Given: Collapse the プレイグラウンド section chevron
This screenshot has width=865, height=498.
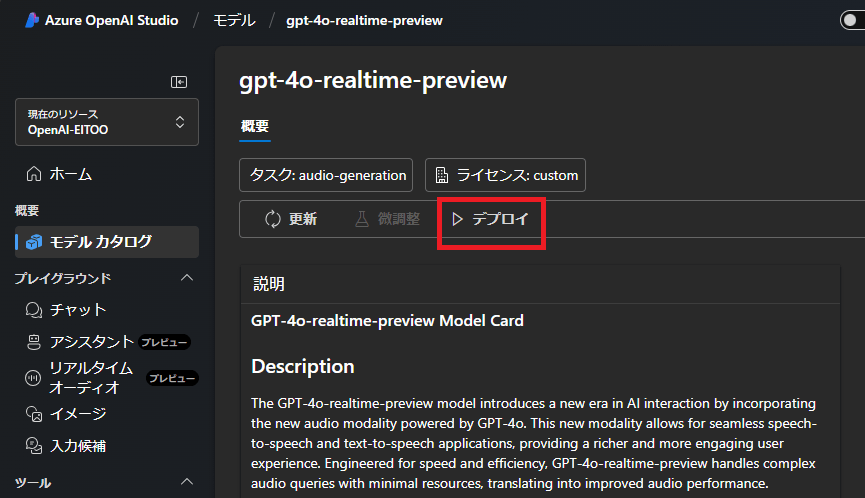Looking at the screenshot, I should tap(187, 277).
